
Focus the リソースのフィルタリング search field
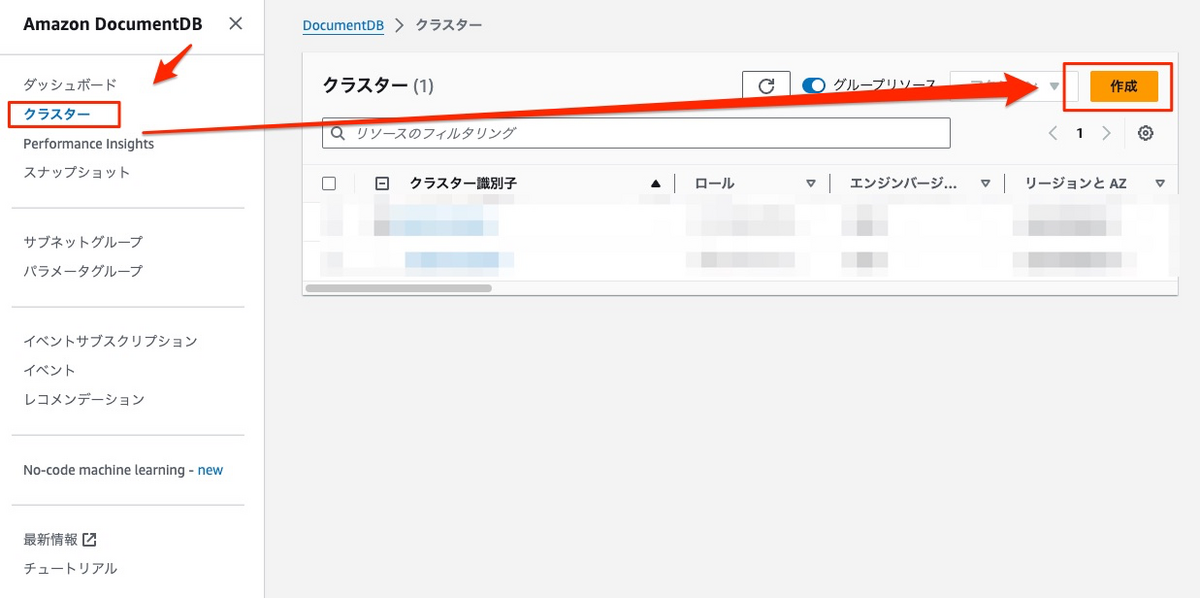pyautogui.click(x=636, y=133)
